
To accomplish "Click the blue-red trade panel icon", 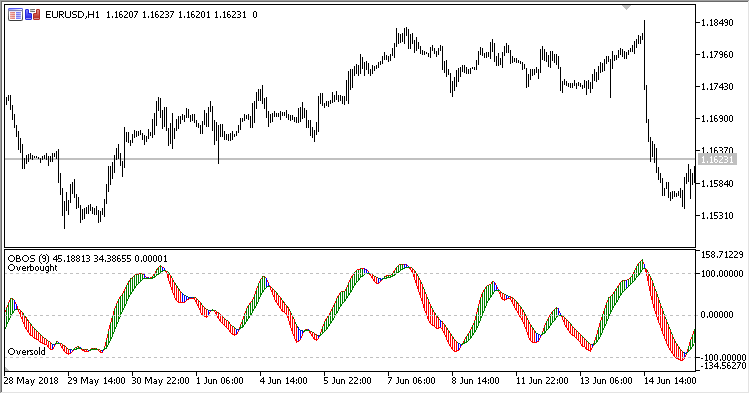I will coord(32,15).
